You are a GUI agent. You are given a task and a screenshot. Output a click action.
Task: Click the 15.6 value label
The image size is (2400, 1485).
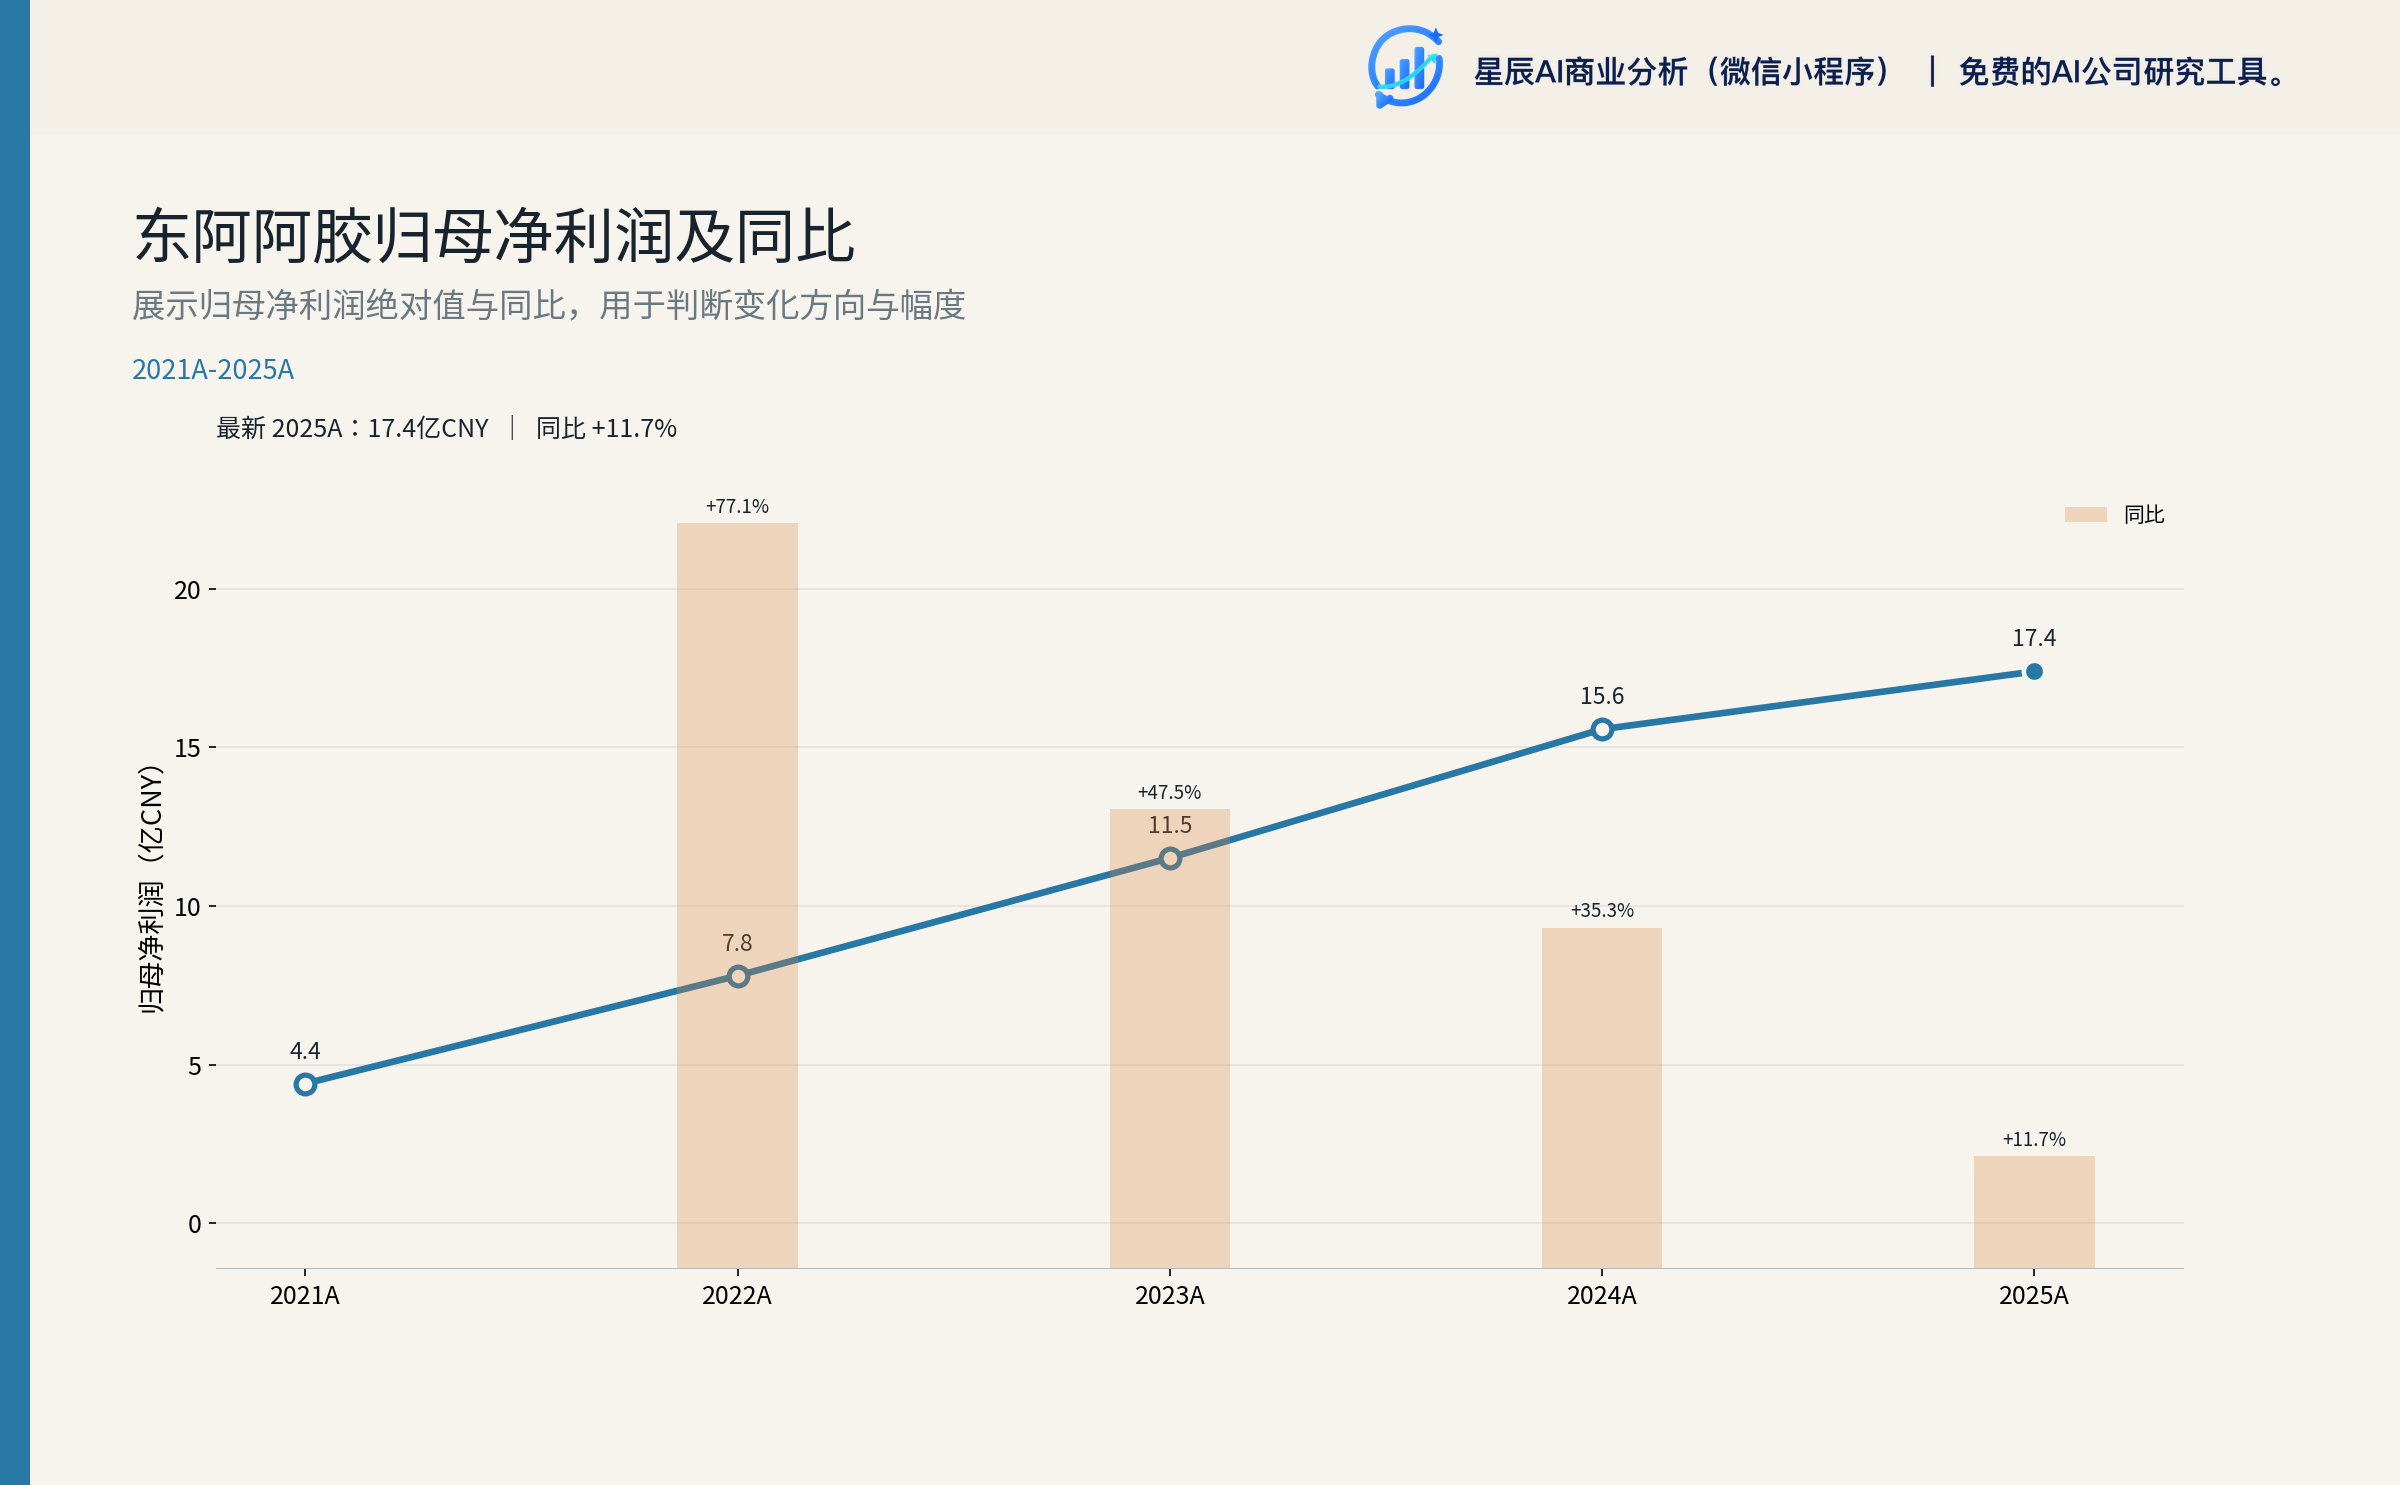1602,696
